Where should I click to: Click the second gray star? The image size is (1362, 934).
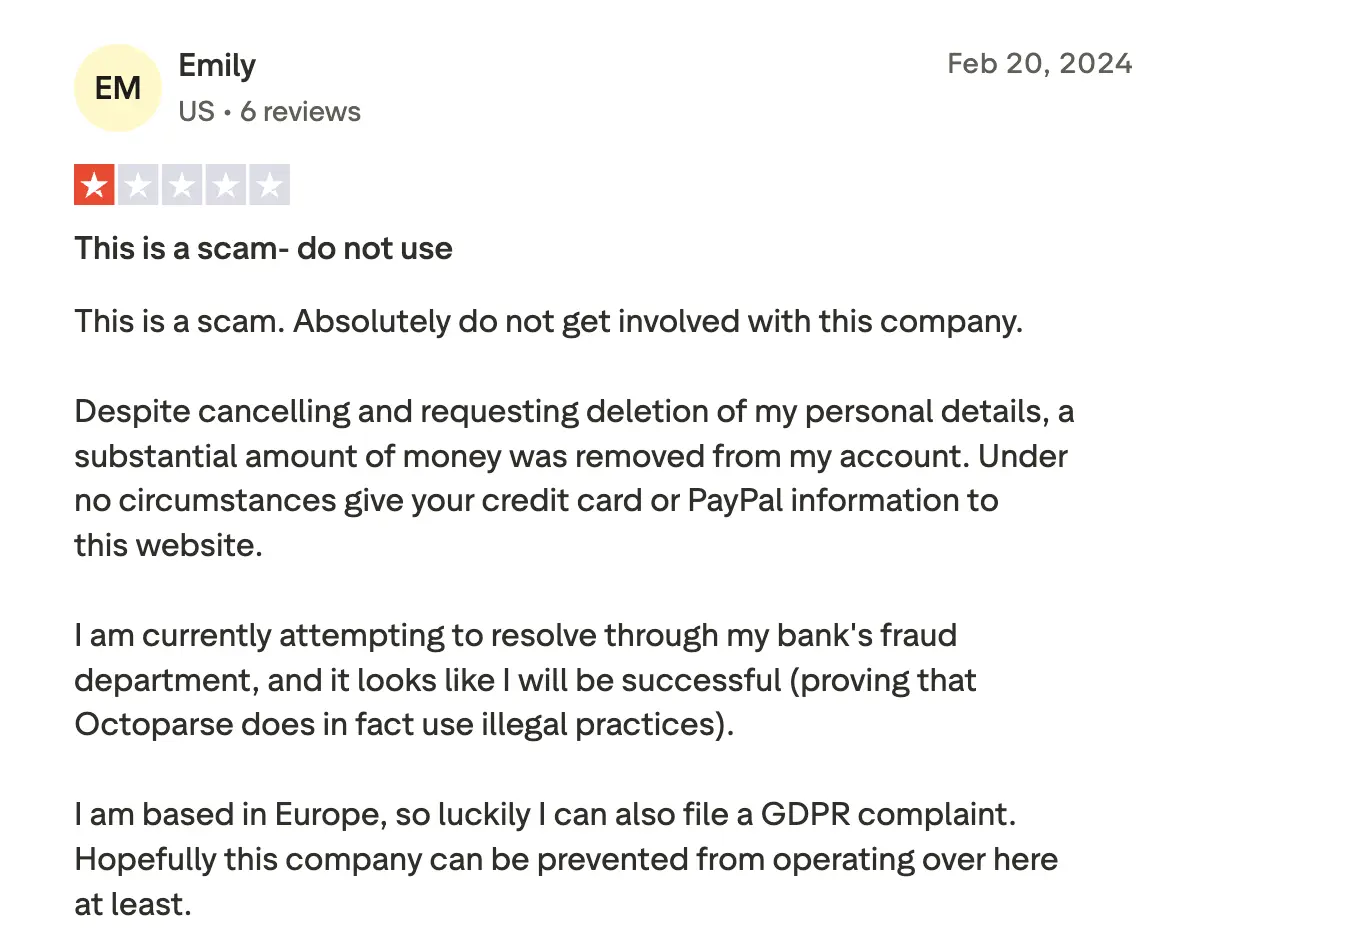[138, 185]
